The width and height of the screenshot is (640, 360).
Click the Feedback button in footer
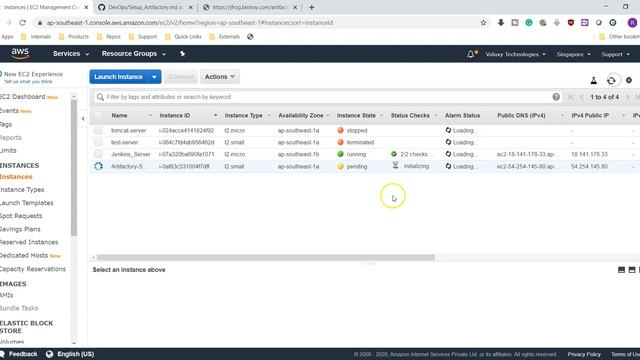[x=23, y=354]
